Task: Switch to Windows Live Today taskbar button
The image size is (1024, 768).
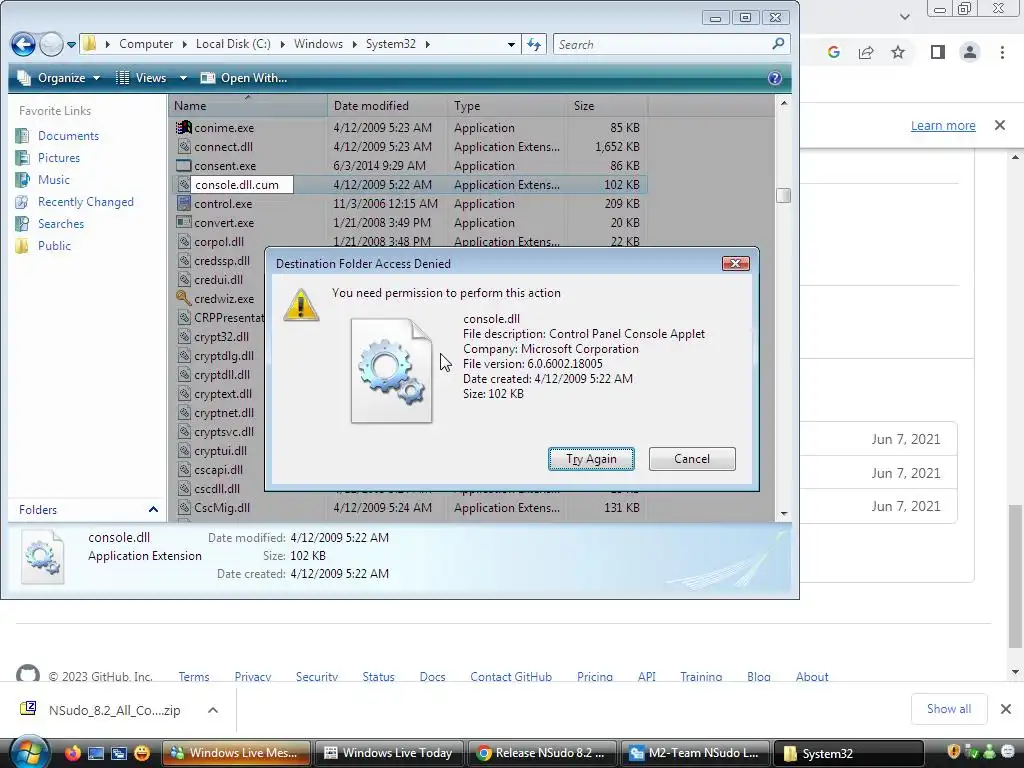Action: (x=389, y=753)
